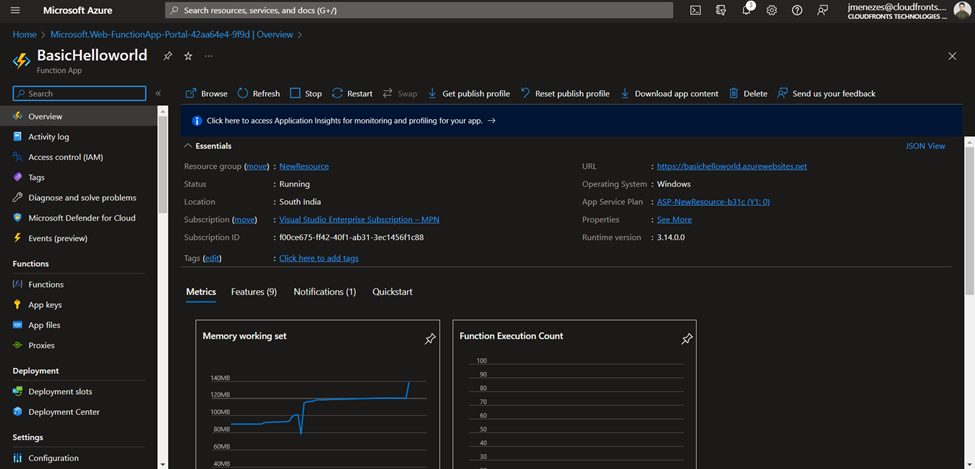The height and width of the screenshot is (469, 975).
Task: Open the more options ellipsis beside the title
Action: click(x=208, y=56)
